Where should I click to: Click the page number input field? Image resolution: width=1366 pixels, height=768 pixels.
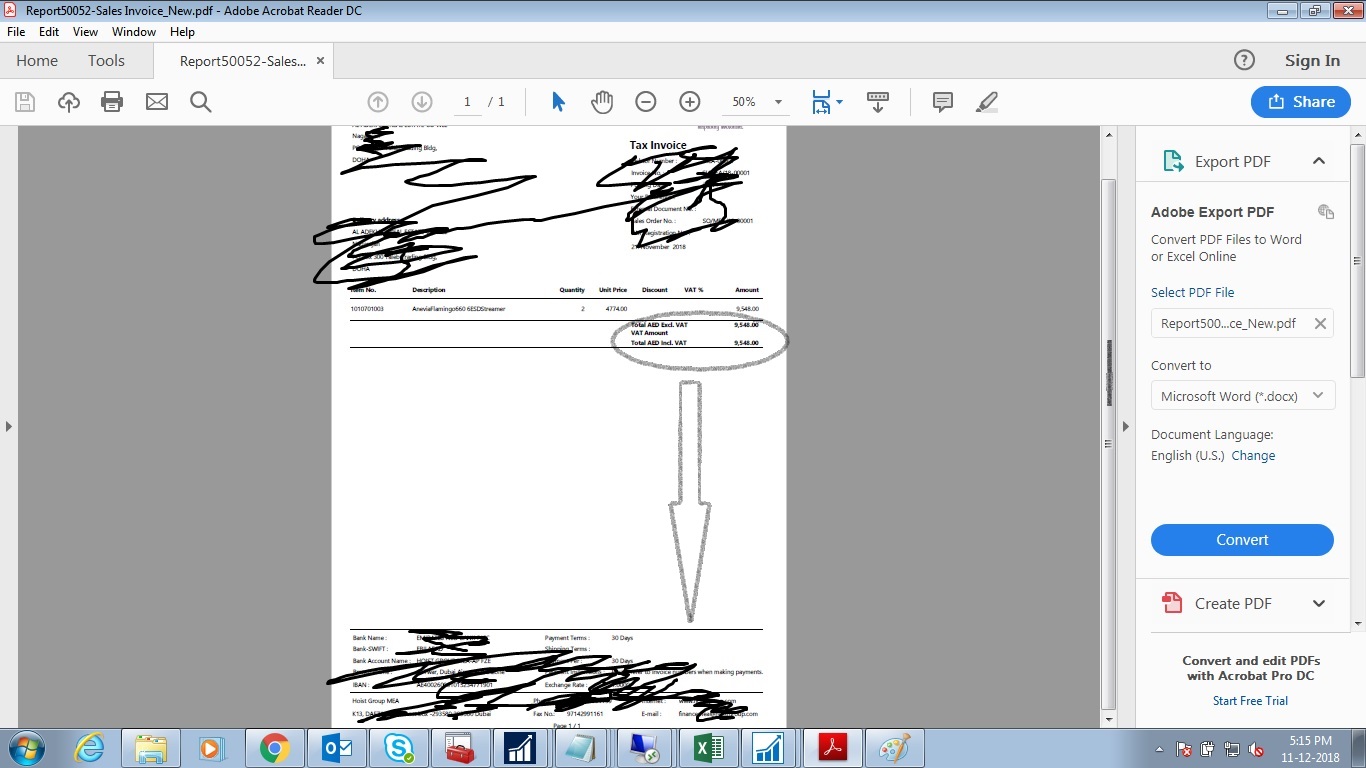[467, 102]
